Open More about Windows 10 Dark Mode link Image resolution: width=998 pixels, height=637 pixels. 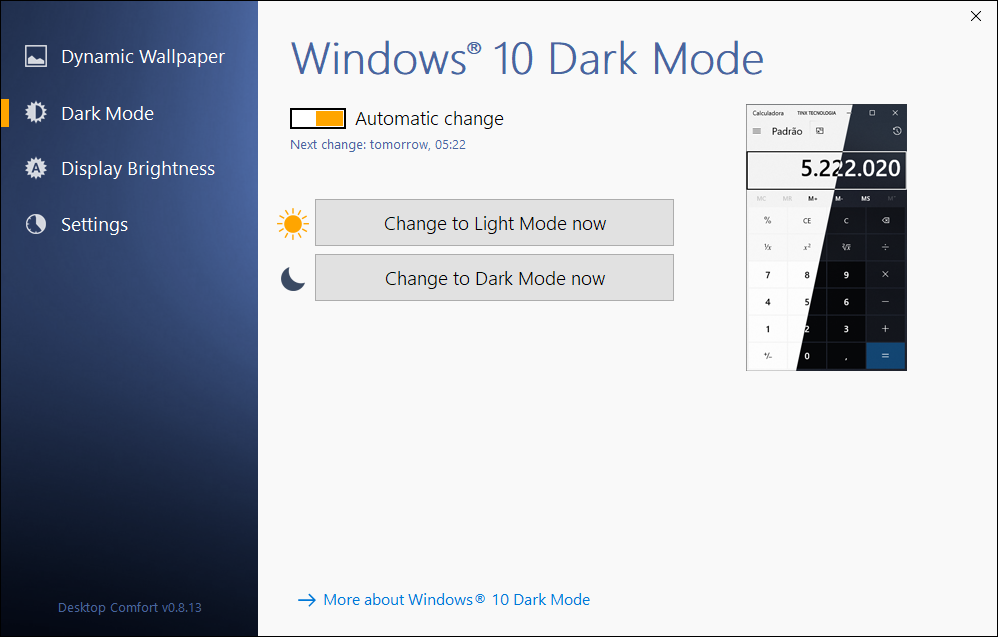coord(456,599)
